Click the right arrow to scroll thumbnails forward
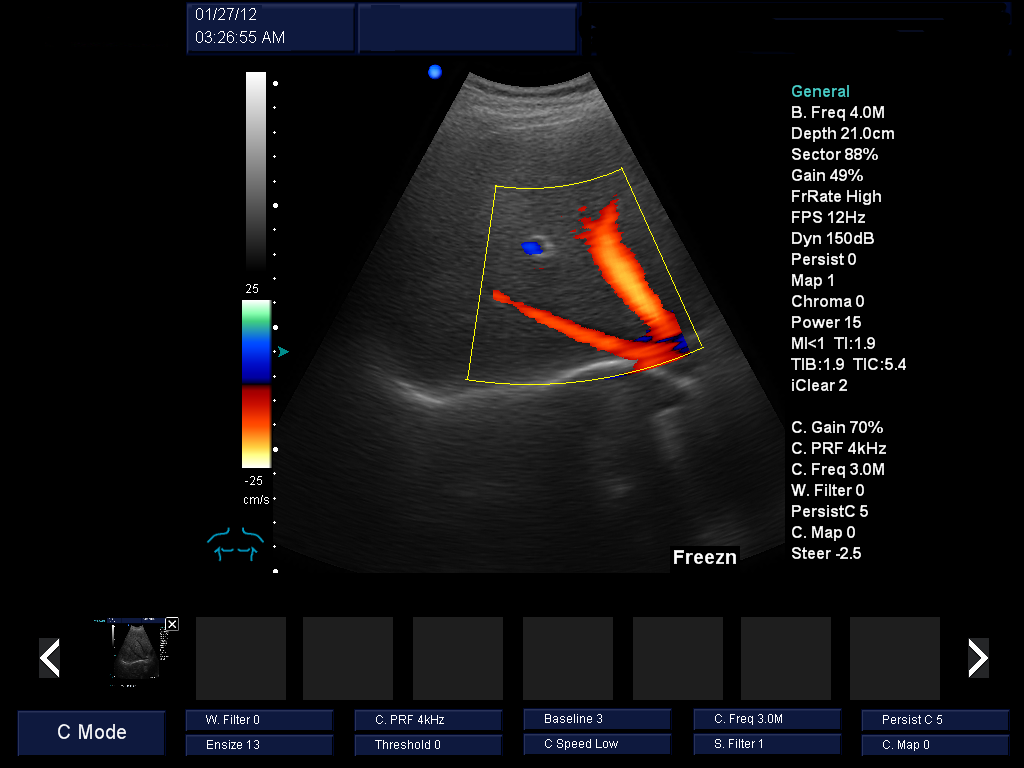The height and width of the screenshot is (768, 1024). click(978, 658)
